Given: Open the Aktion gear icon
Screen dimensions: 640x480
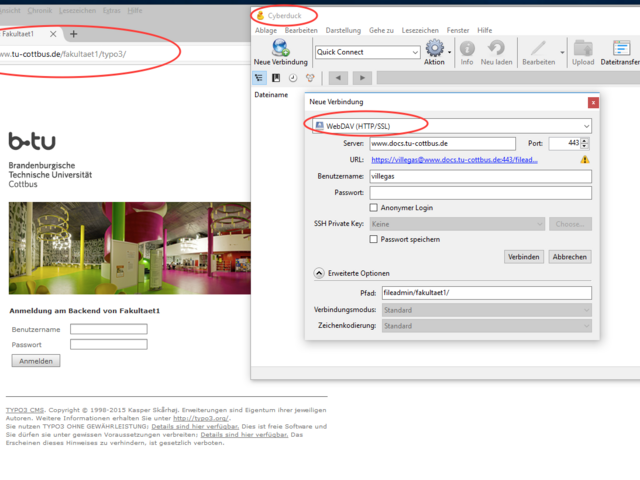Looking at the screenshot, I should click(x=434, y=48).
